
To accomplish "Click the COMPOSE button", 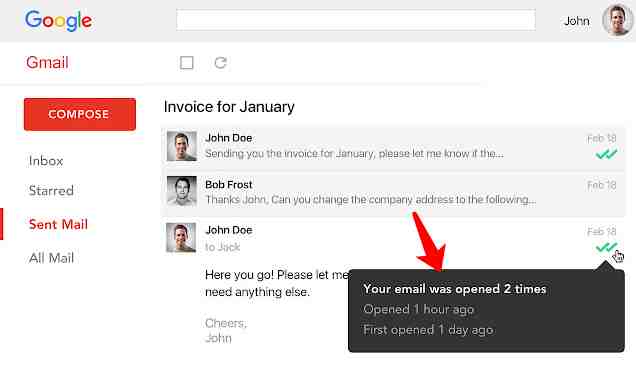I will tap(80, 114).
